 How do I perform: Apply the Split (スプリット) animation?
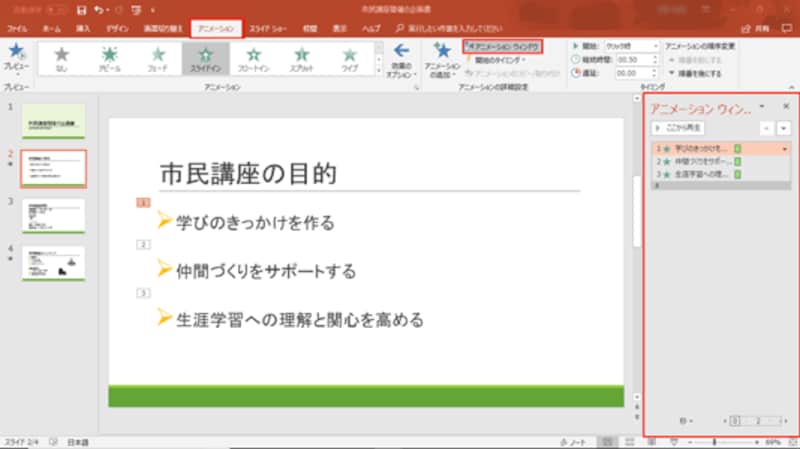[x=302, y=59]
